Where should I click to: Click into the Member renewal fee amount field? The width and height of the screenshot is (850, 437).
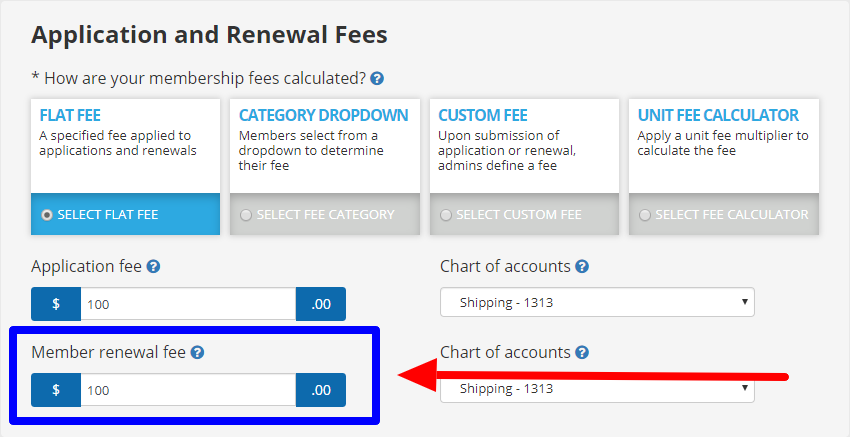[188, 390]
